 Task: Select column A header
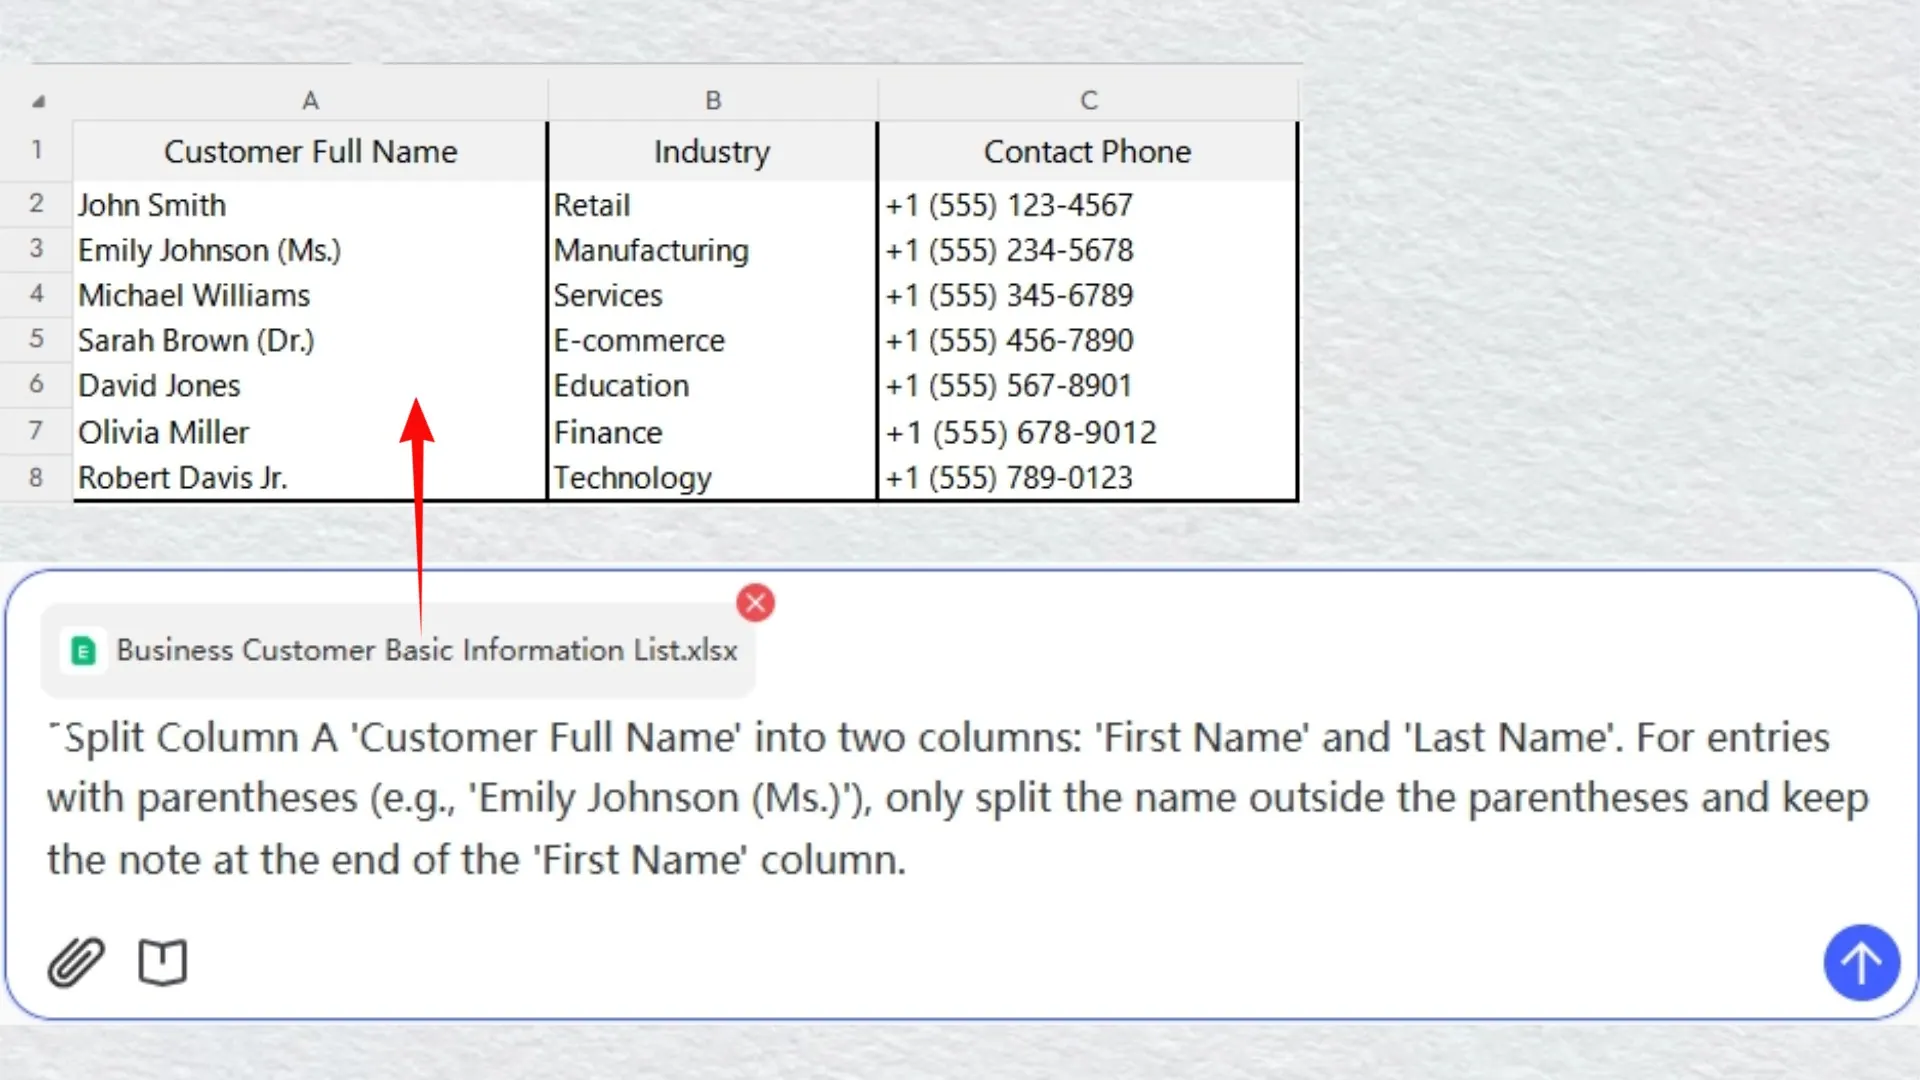pos(310,100)
